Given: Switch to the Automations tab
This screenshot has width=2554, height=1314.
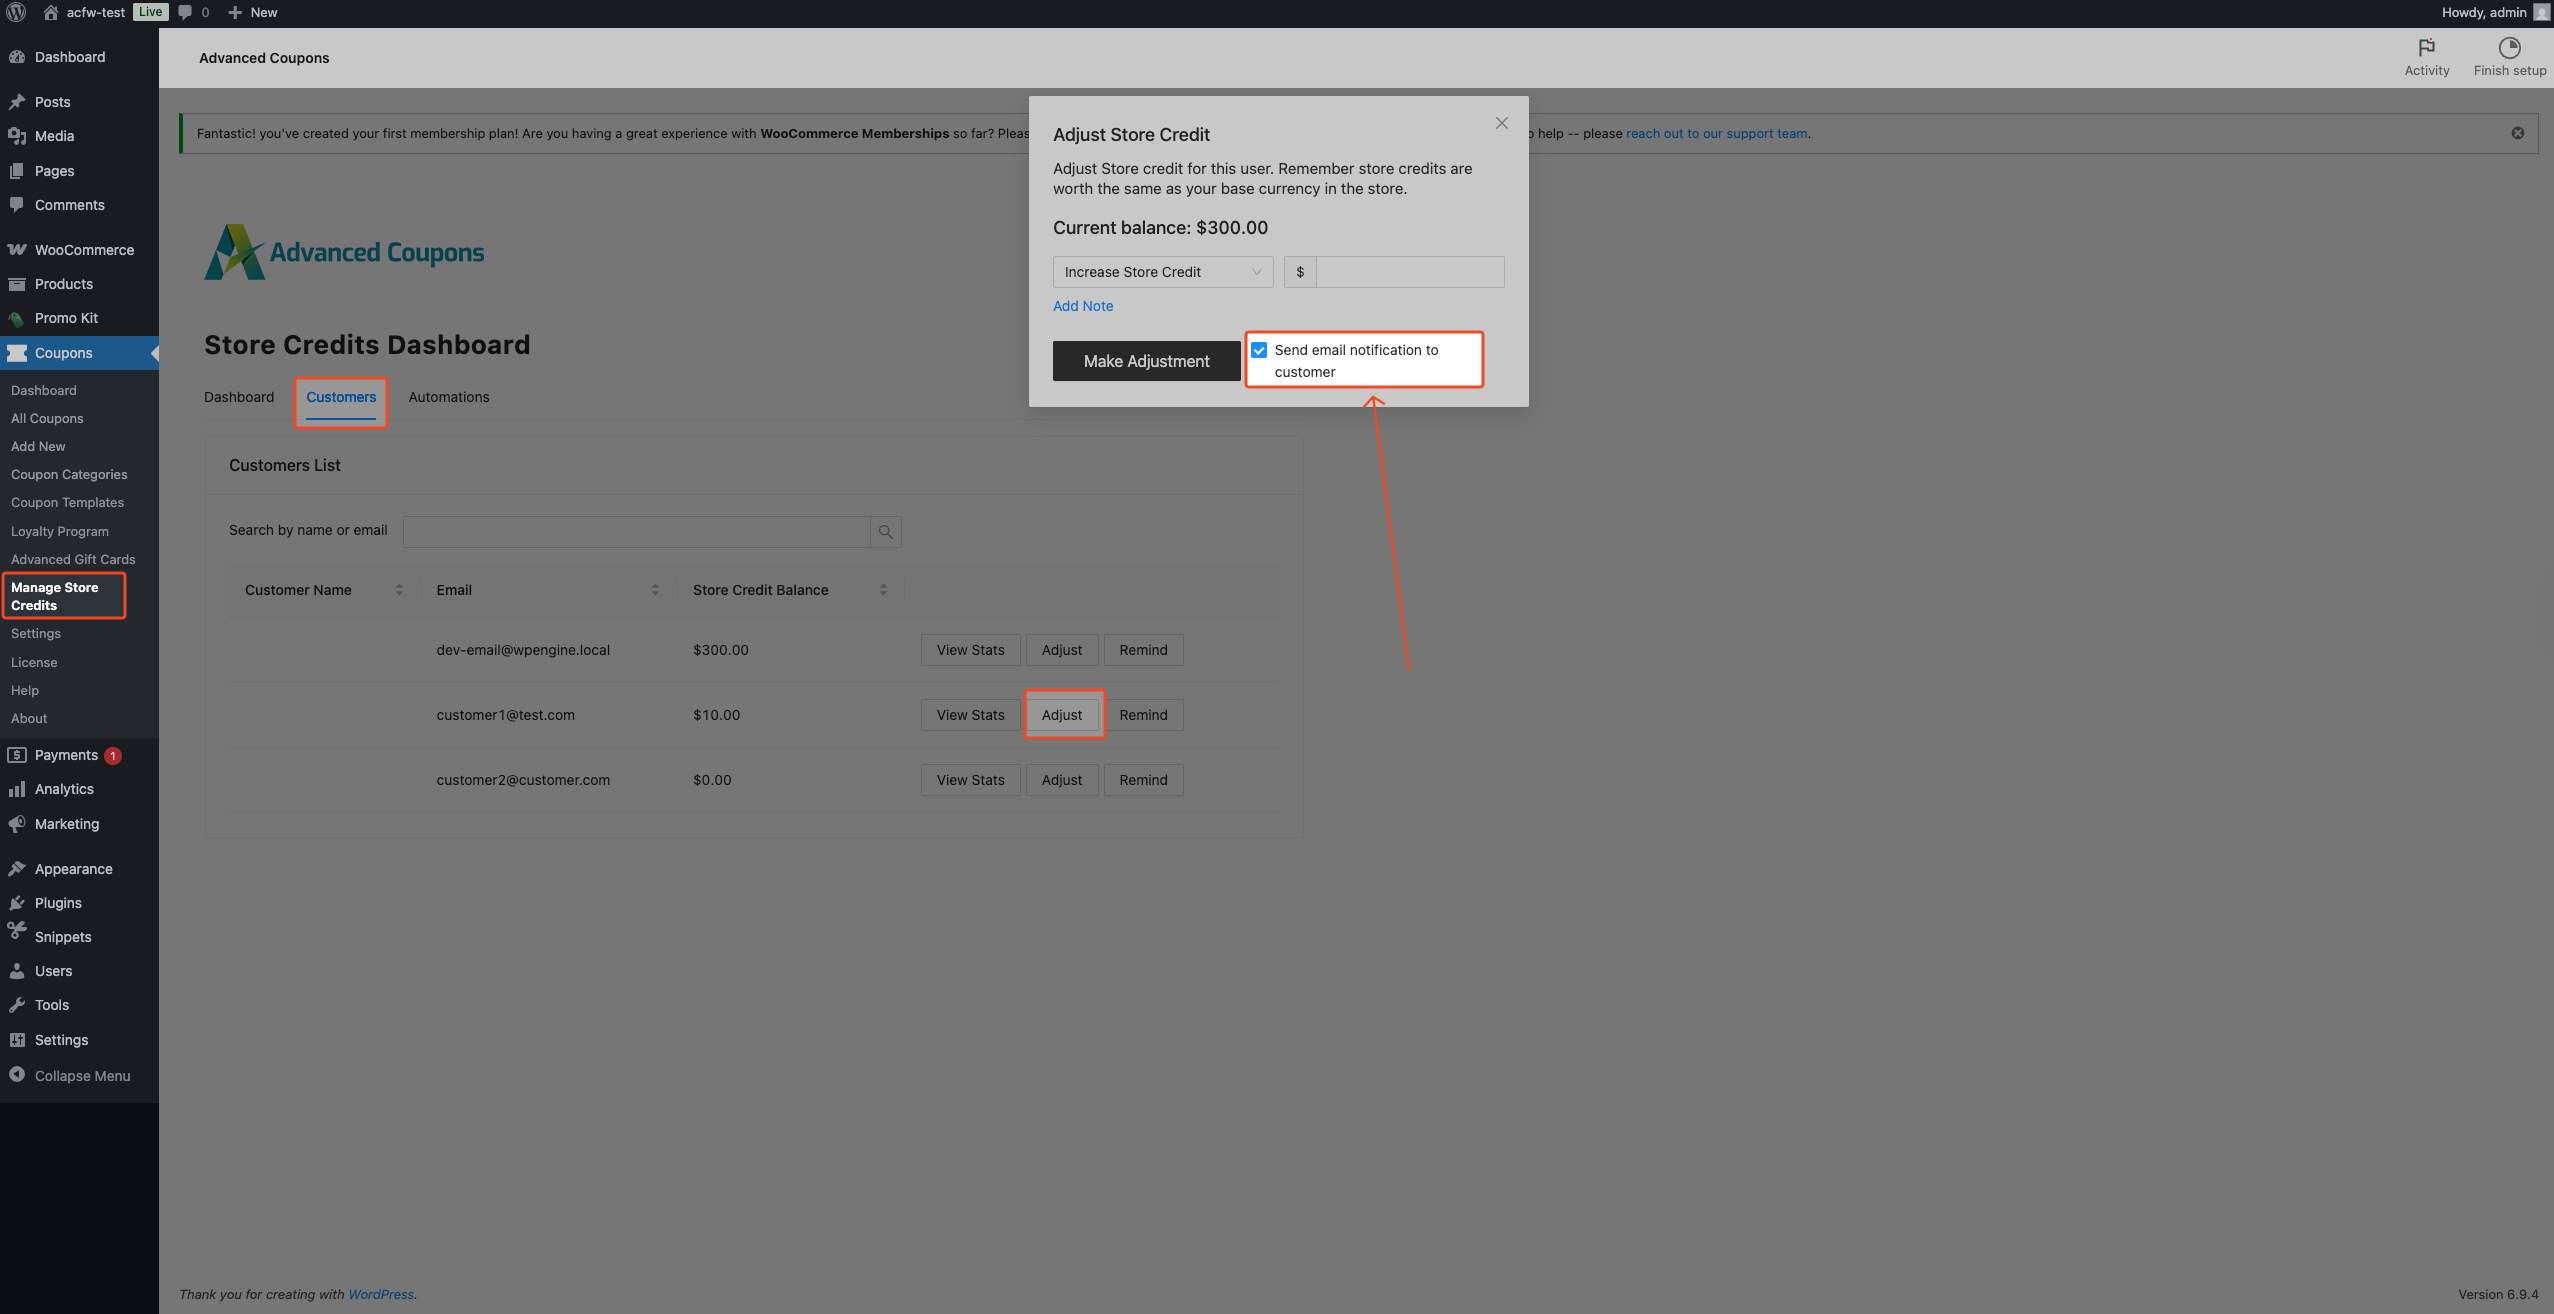Looking at the screenshot, I should click(x=448, y=397).
